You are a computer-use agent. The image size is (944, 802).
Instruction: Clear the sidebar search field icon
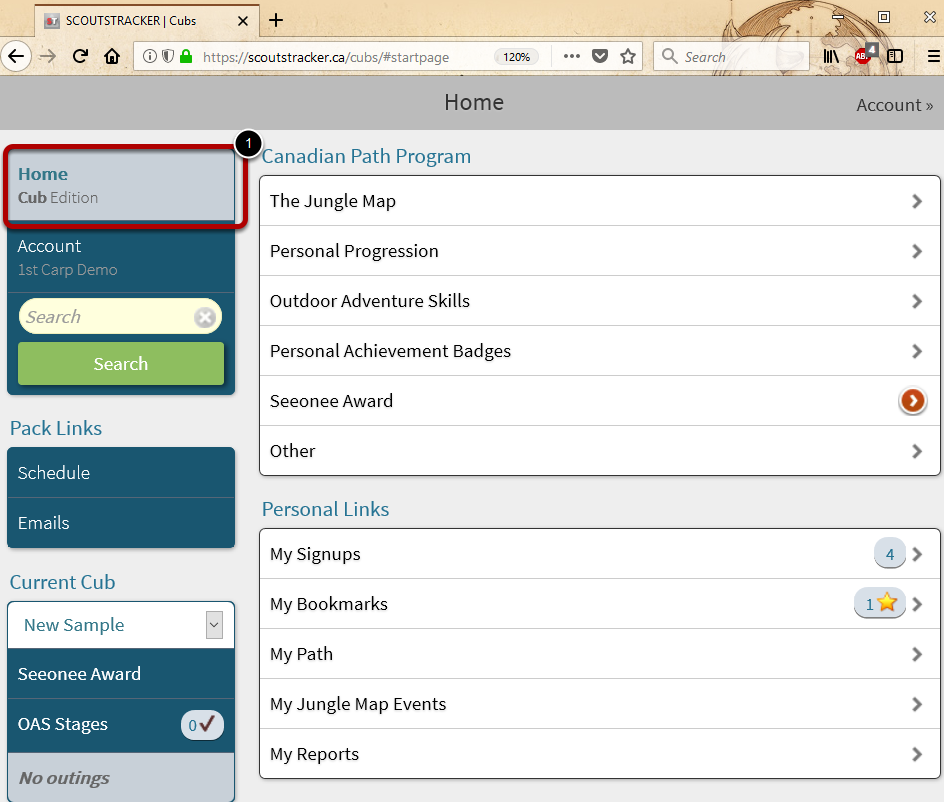[205, 317]
